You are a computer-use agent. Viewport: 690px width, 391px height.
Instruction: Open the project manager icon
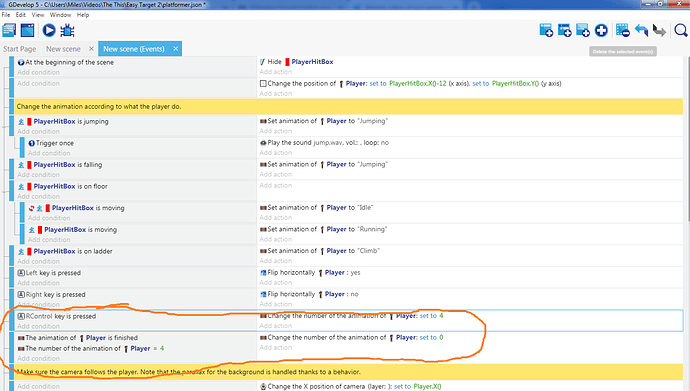coord(9,30)
